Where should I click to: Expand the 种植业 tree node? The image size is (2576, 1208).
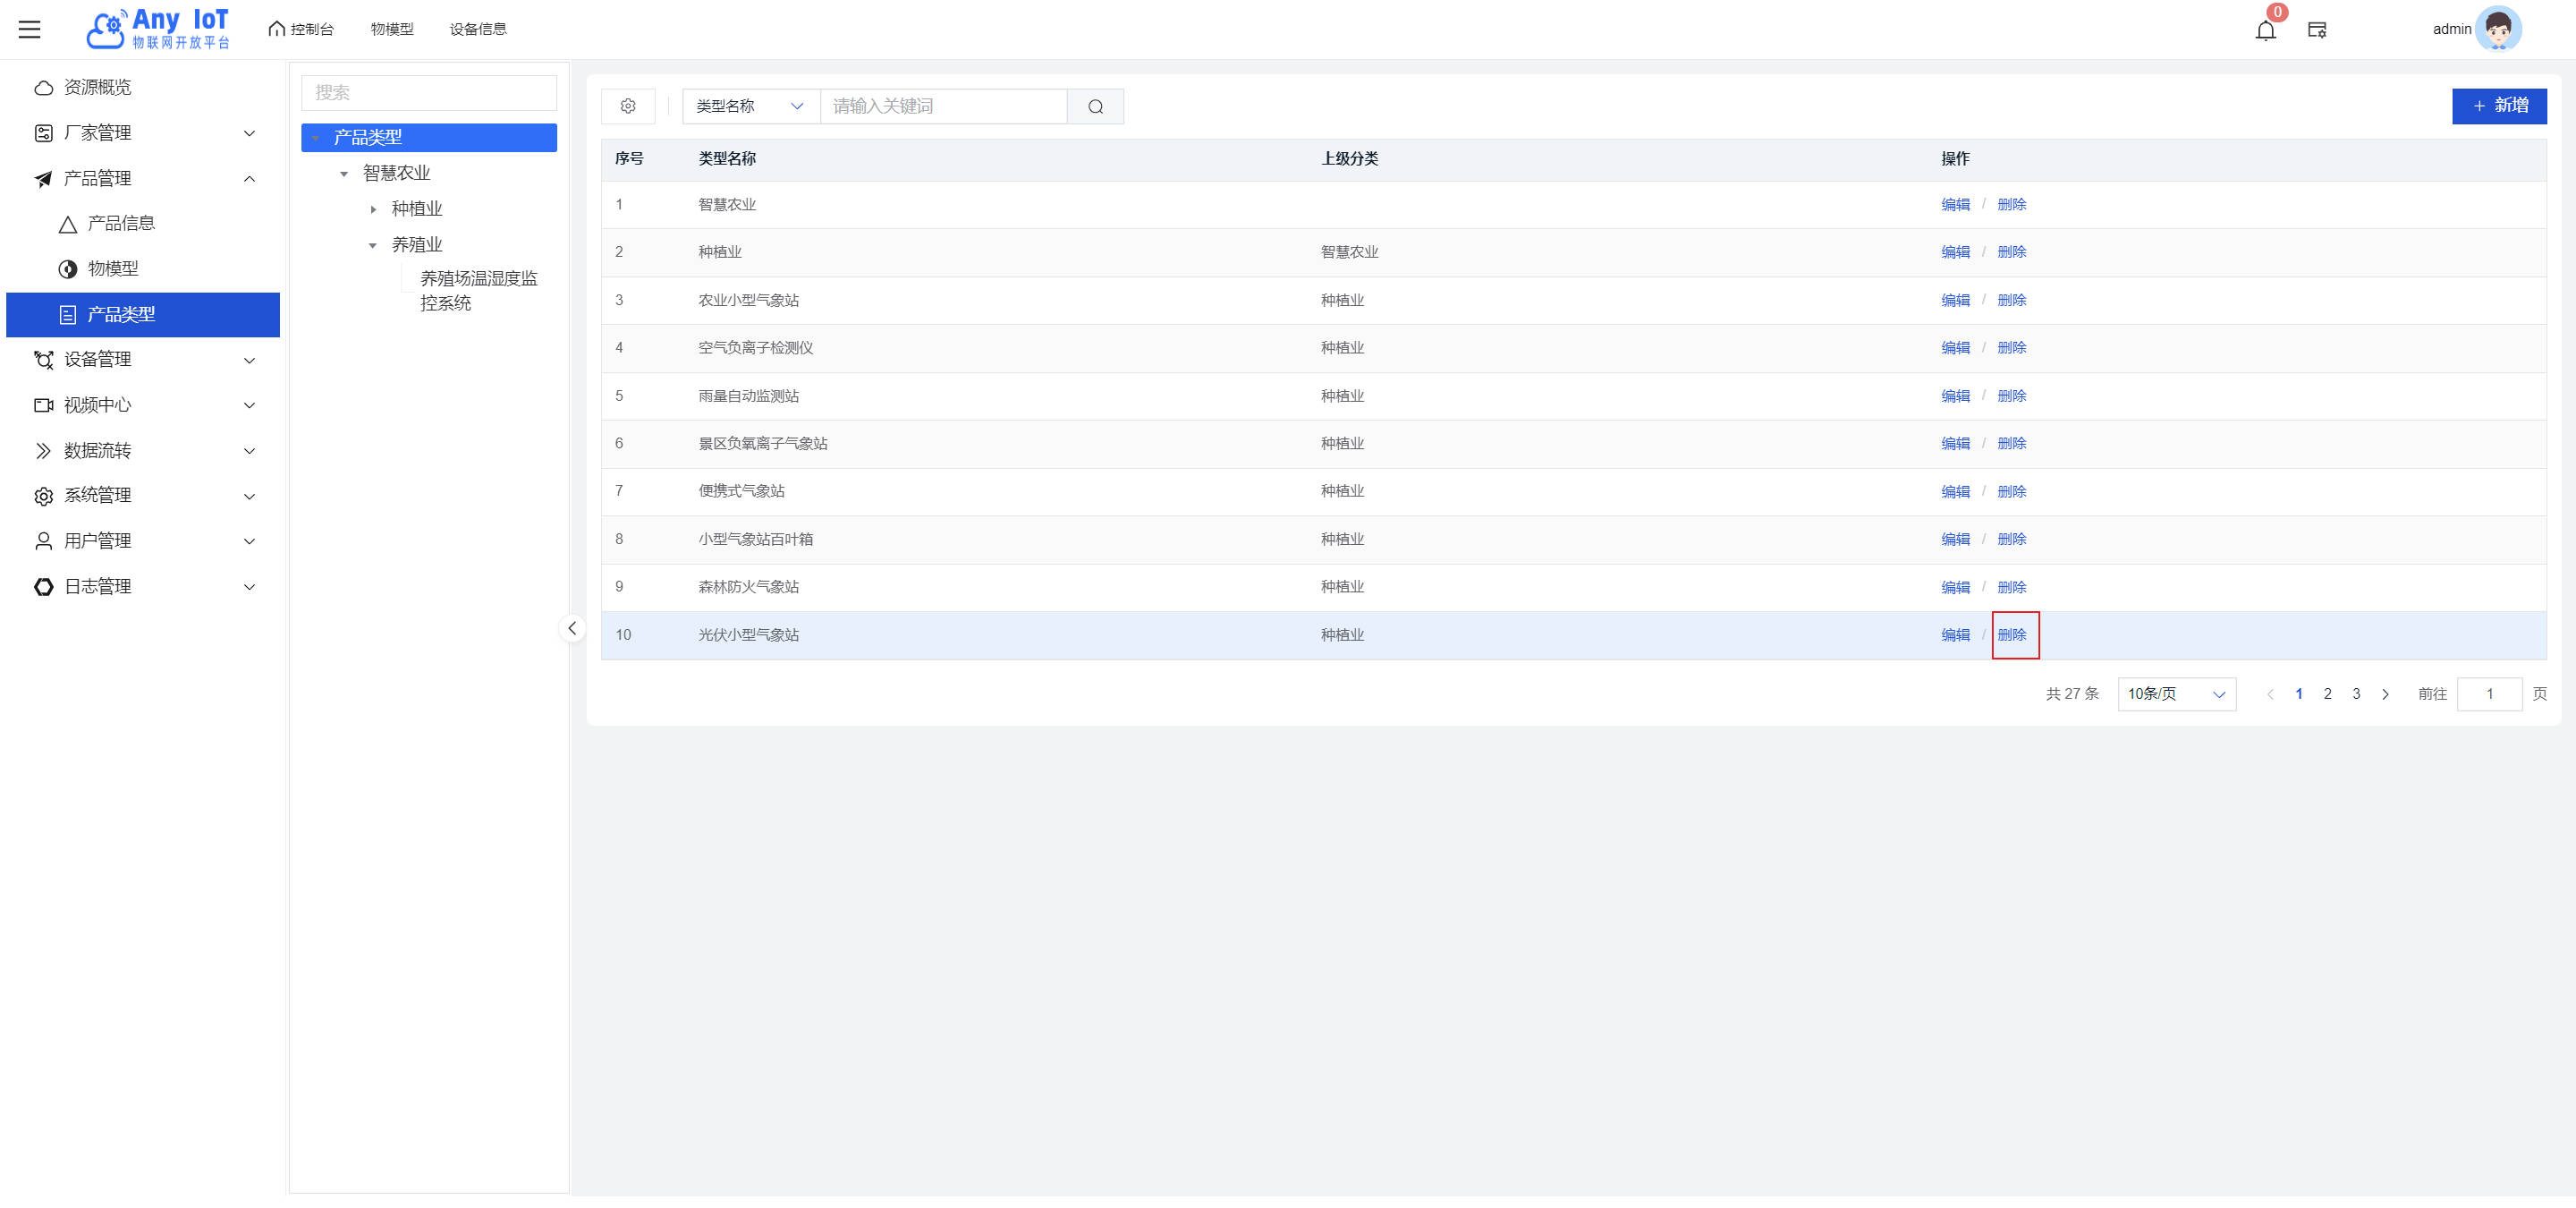(x=373, y=209)
